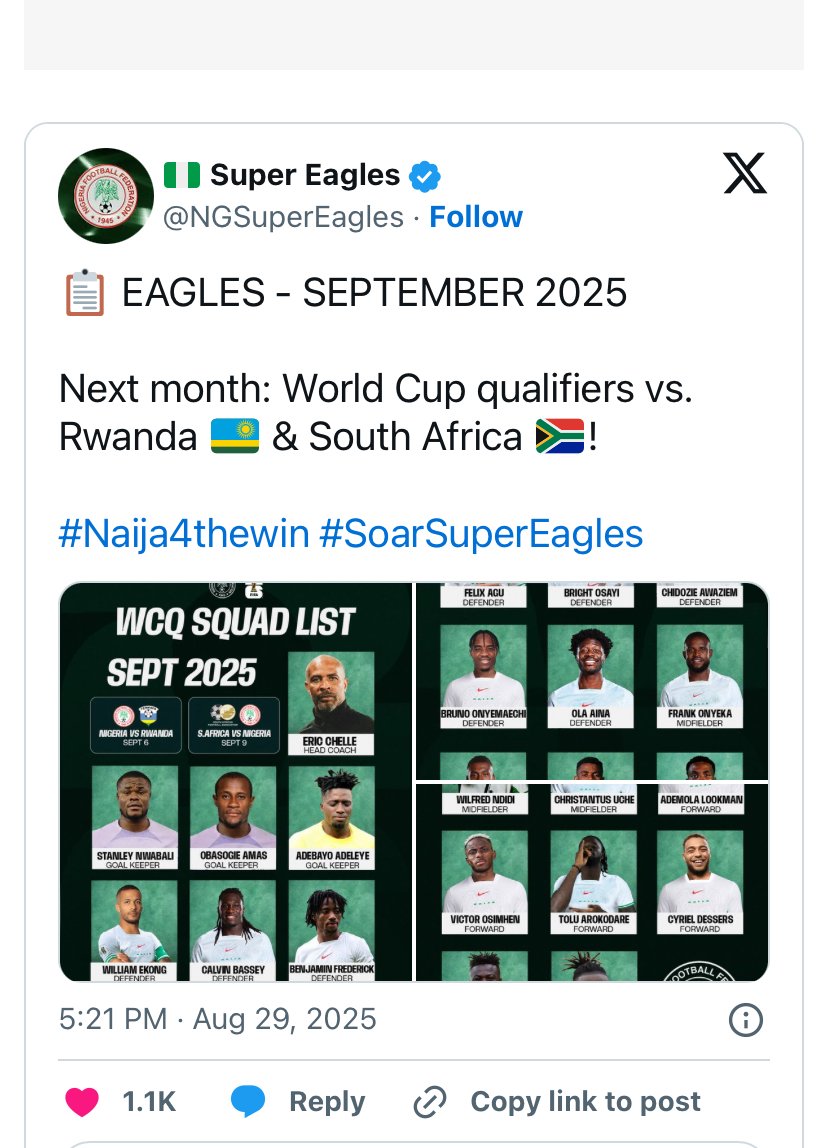Click the tweet info circle icon

(x=746, y=1019)
